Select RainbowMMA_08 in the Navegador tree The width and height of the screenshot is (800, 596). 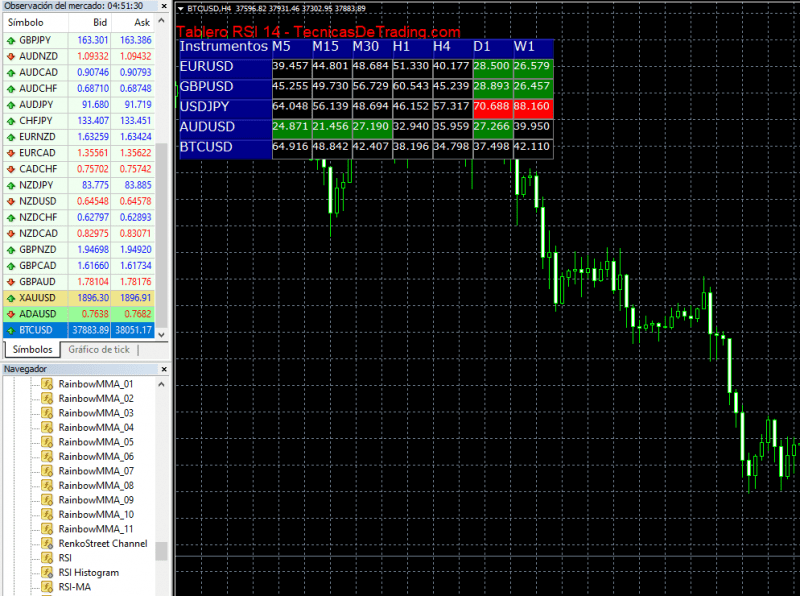(96, 486)
